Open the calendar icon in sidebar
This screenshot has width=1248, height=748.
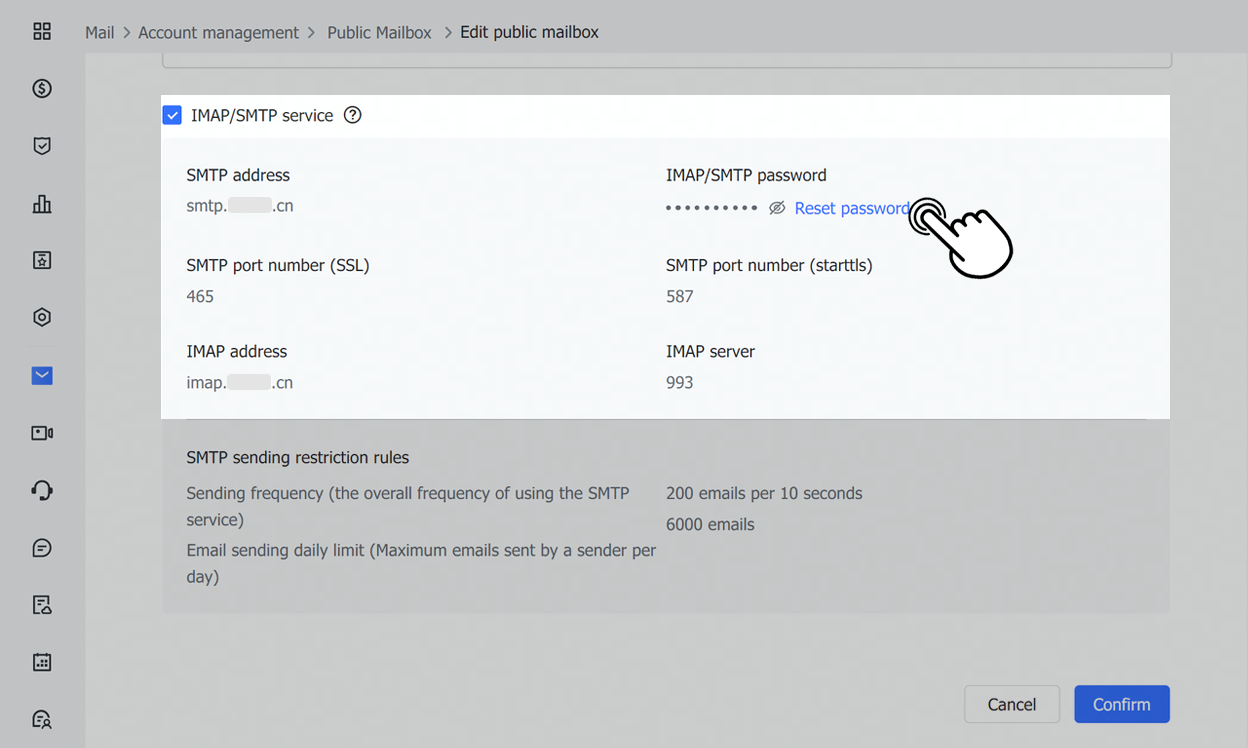click(41, 661)
